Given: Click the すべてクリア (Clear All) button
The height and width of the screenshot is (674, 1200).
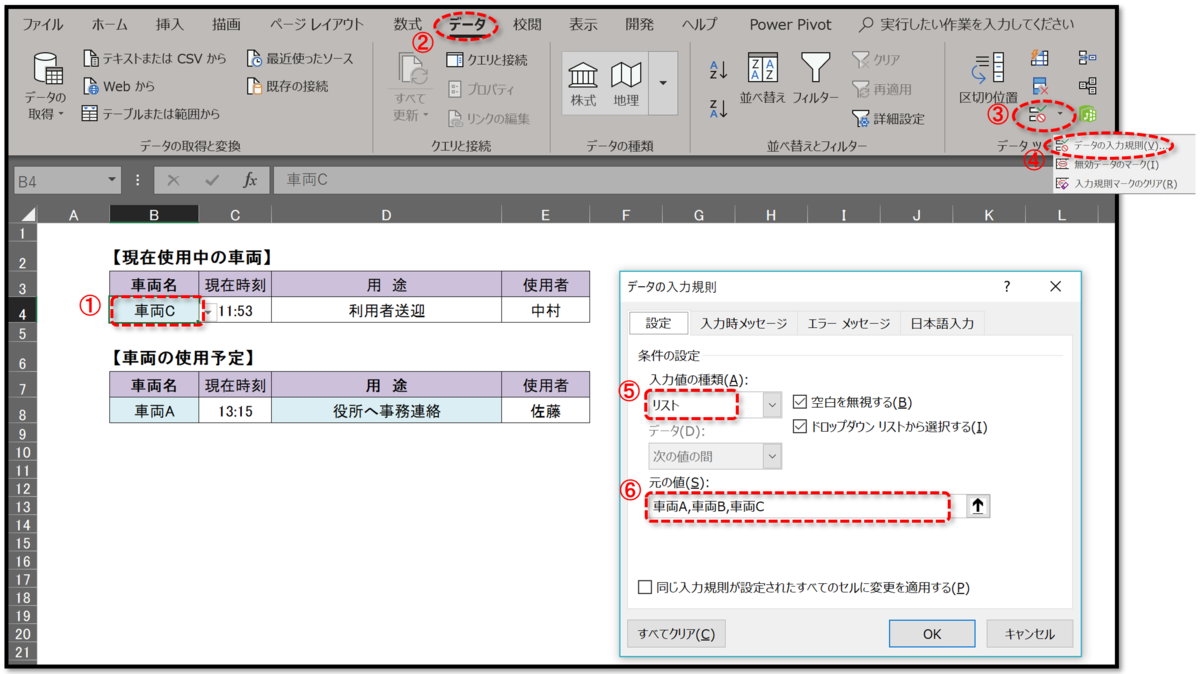Looking at the screenshot, I should (676, 633).
